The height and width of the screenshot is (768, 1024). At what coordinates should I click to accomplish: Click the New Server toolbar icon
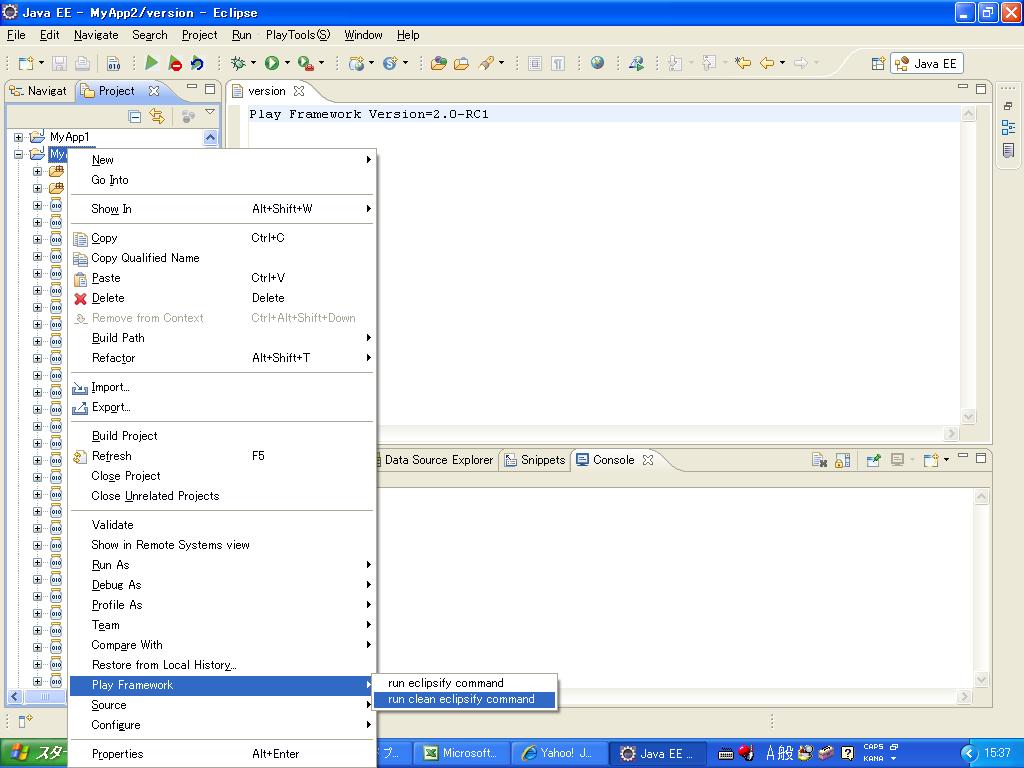click(x=357, y=63)
